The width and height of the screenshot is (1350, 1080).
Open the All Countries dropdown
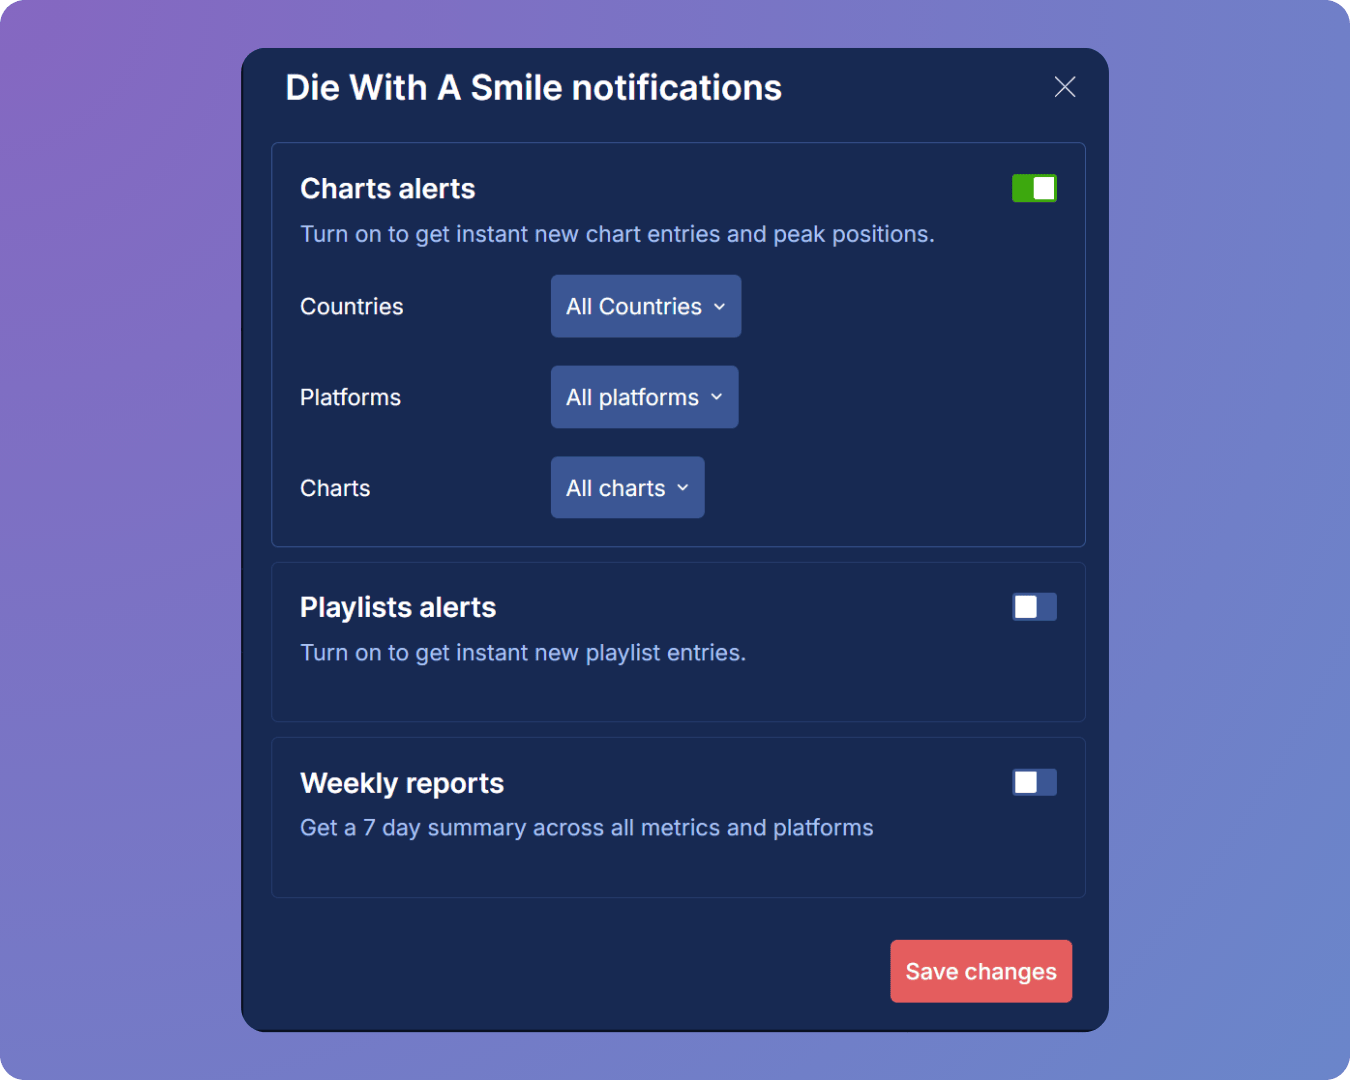coord(645,306)
